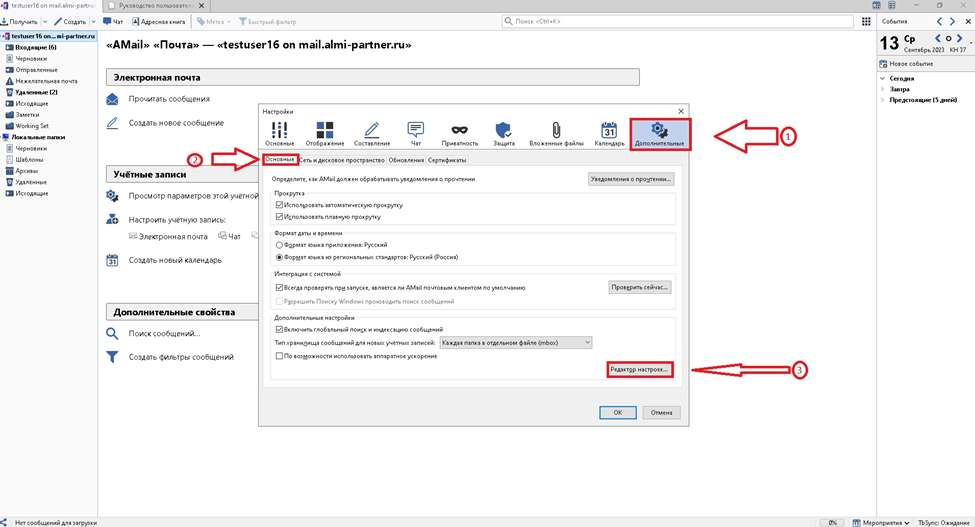Image resolution: width=975 pixels, height=527 pixels.
Task: Toggle Использовать автоматическую прокрутку checkbox
Action: coord(279,204)
